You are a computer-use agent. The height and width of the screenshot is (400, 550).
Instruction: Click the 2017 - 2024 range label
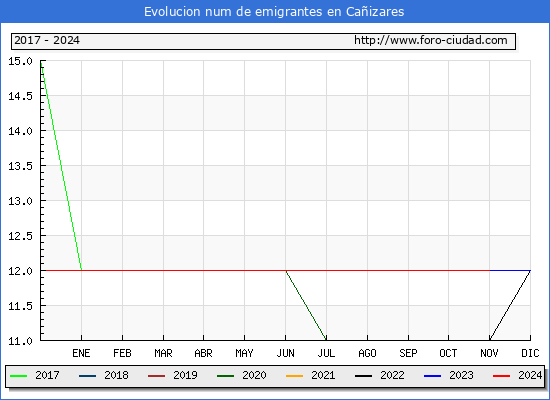[x=47, y=40]
